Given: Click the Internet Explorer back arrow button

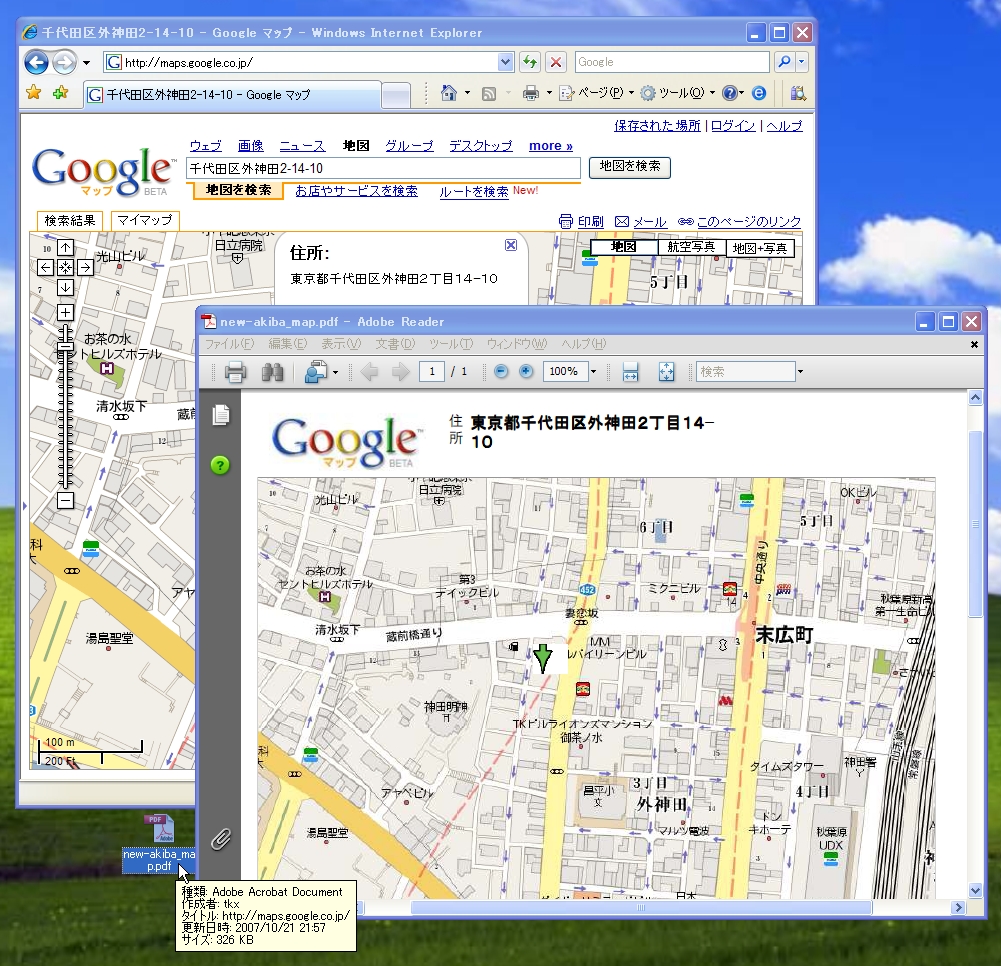Looking at the screenshot, I should (36, 62).
